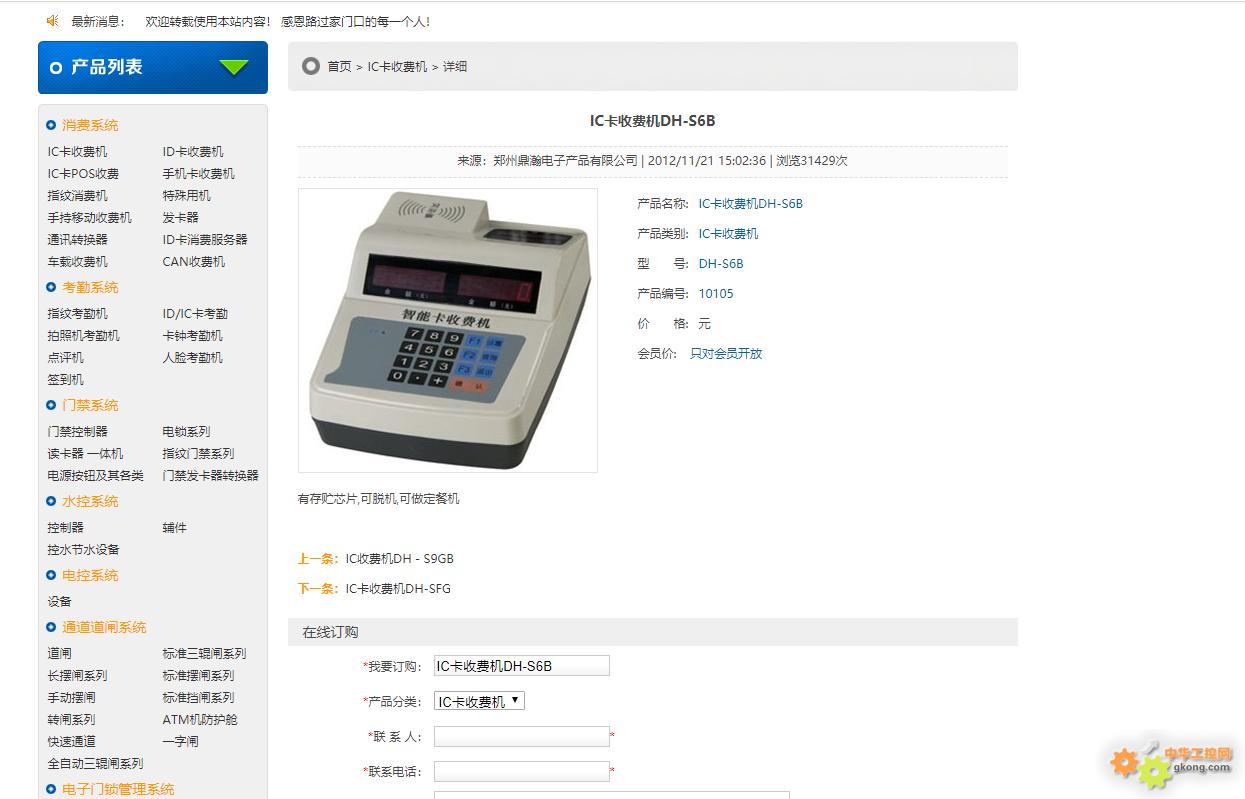The width and height of the screenshot is (1245, 799).
Task: Open the 产品分类 dropdown
Action: pyautogui.click(x=479, y=701)
